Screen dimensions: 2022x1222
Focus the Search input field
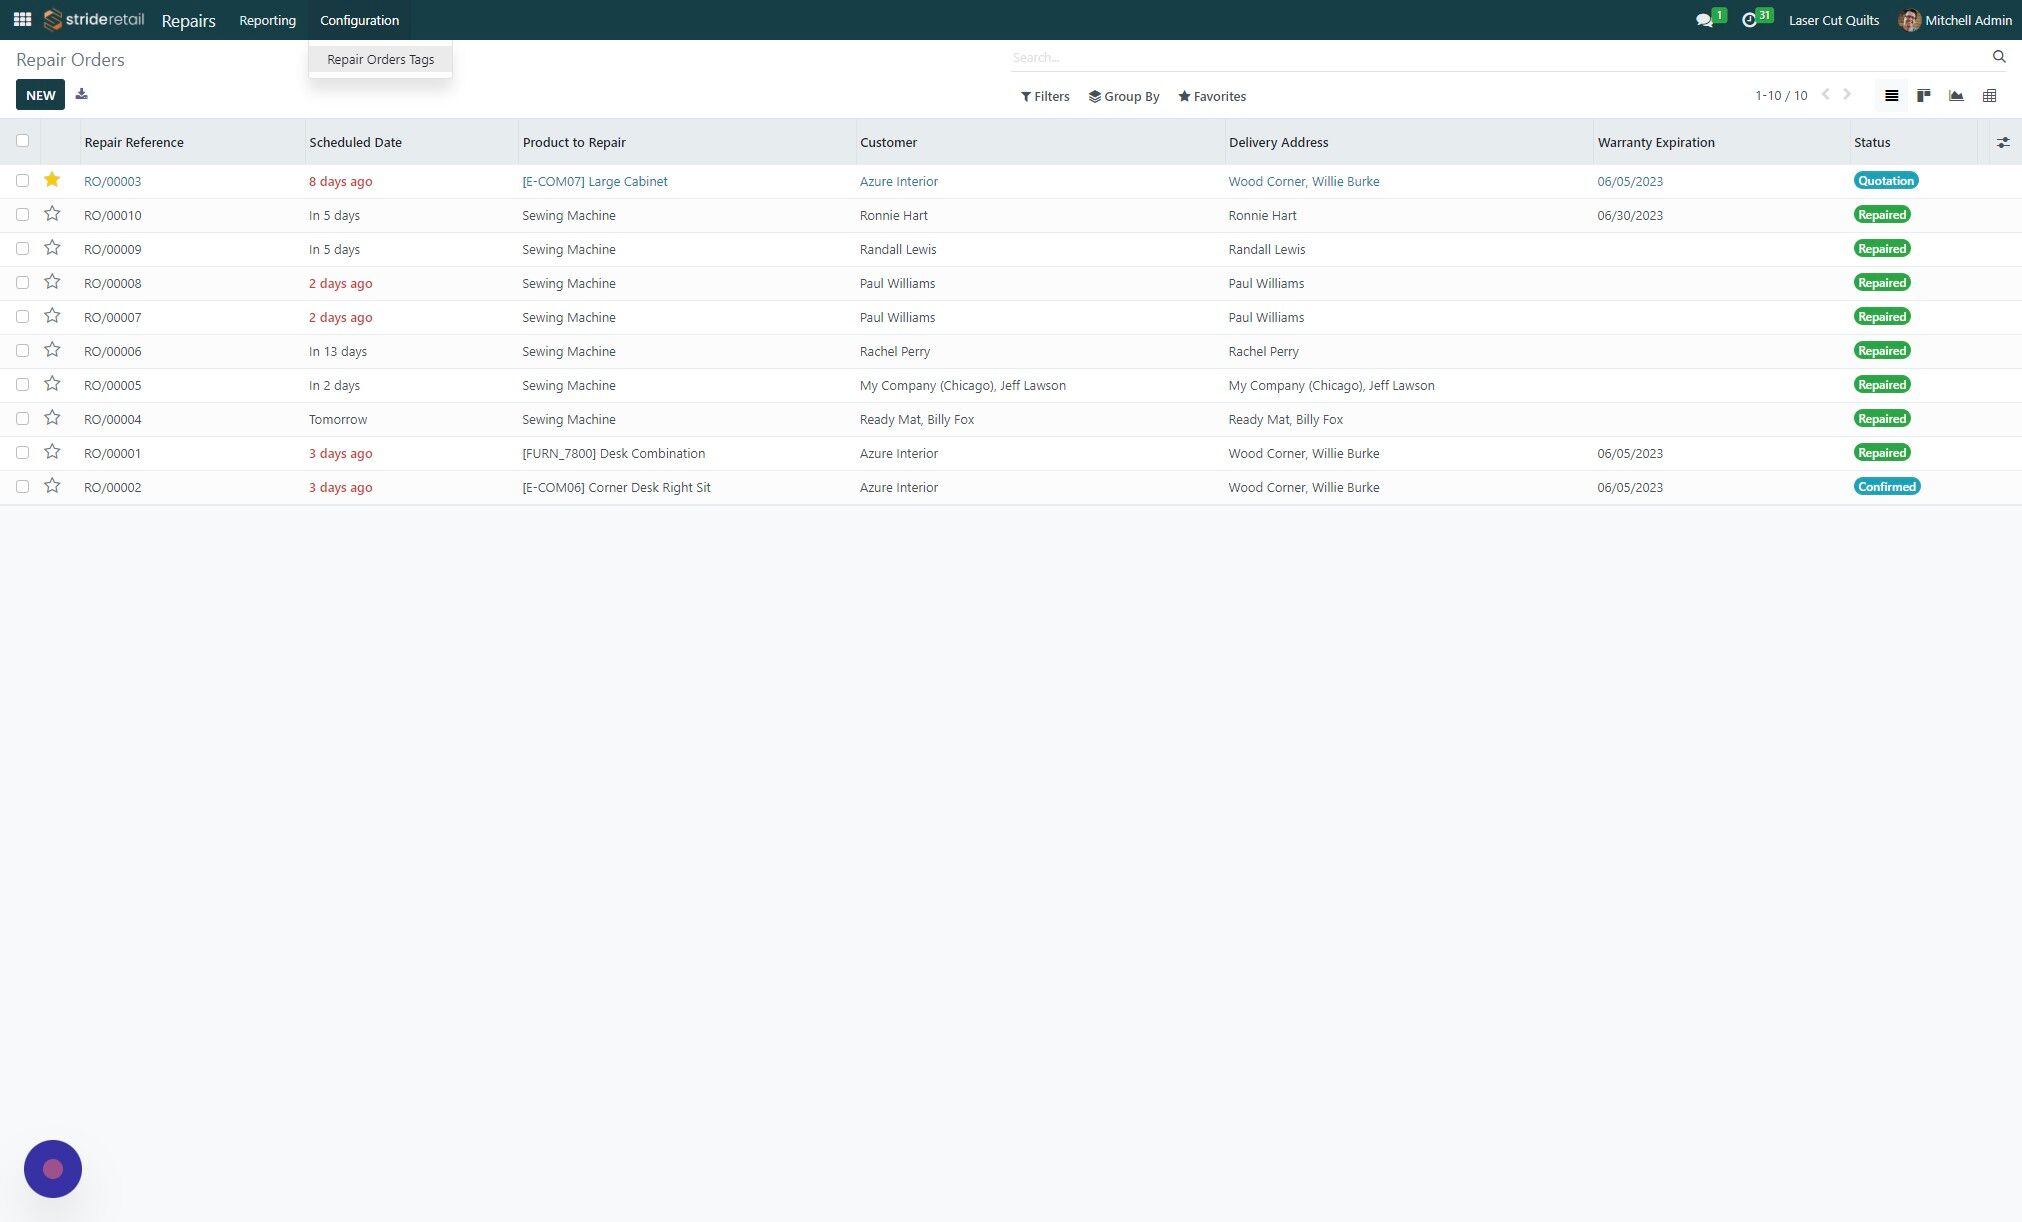[1497, 57]
